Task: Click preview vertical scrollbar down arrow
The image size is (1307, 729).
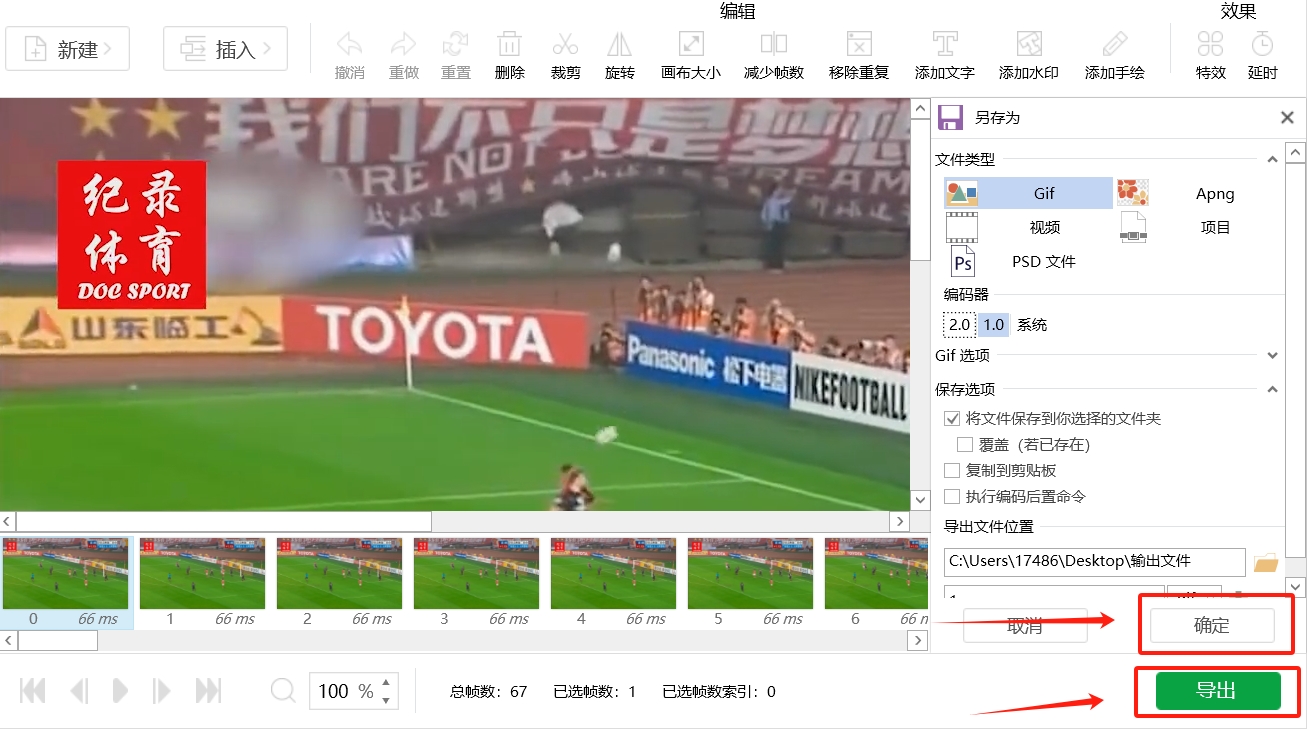Action: pos(920,500)
